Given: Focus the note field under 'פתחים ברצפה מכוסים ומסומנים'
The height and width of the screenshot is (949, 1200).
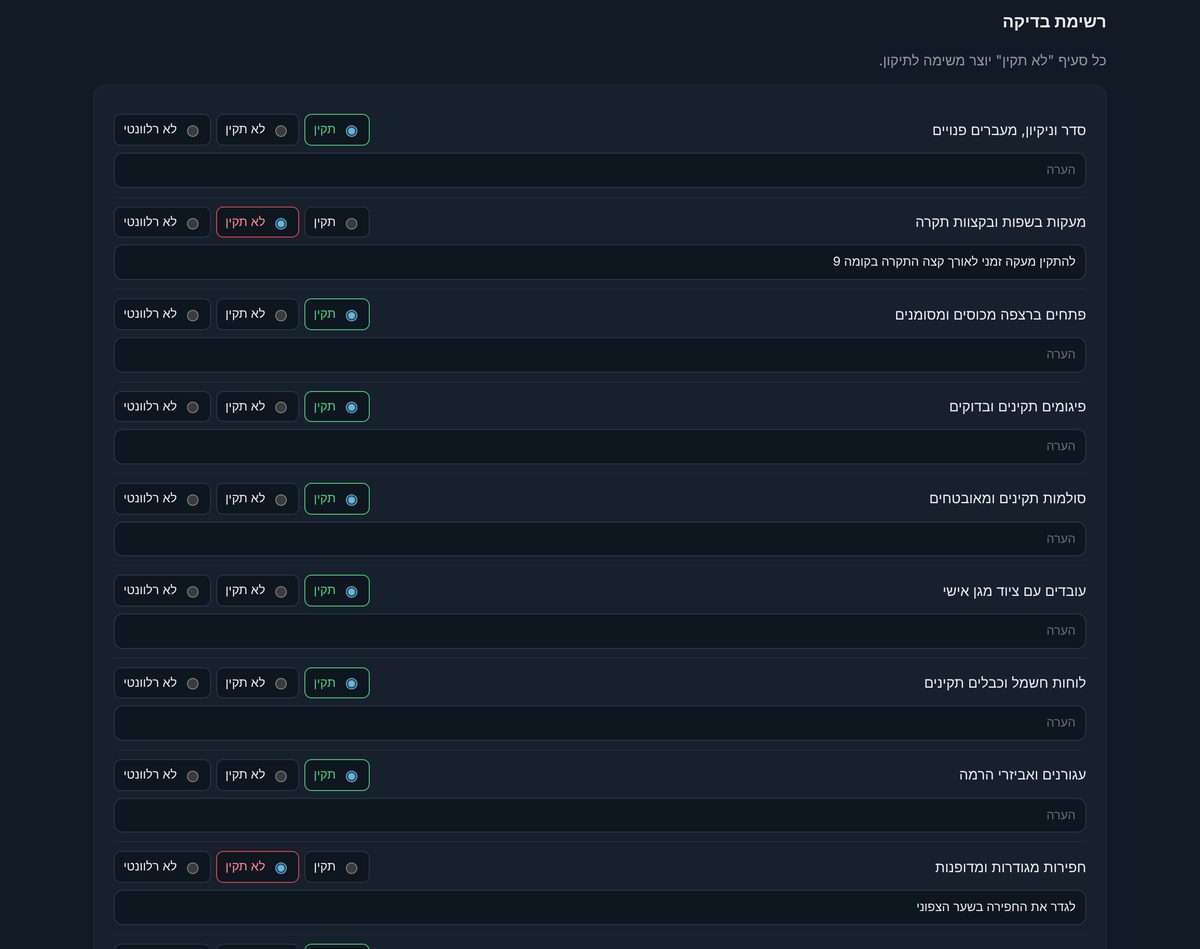Looking at the screenshot, I should point(600,355).
